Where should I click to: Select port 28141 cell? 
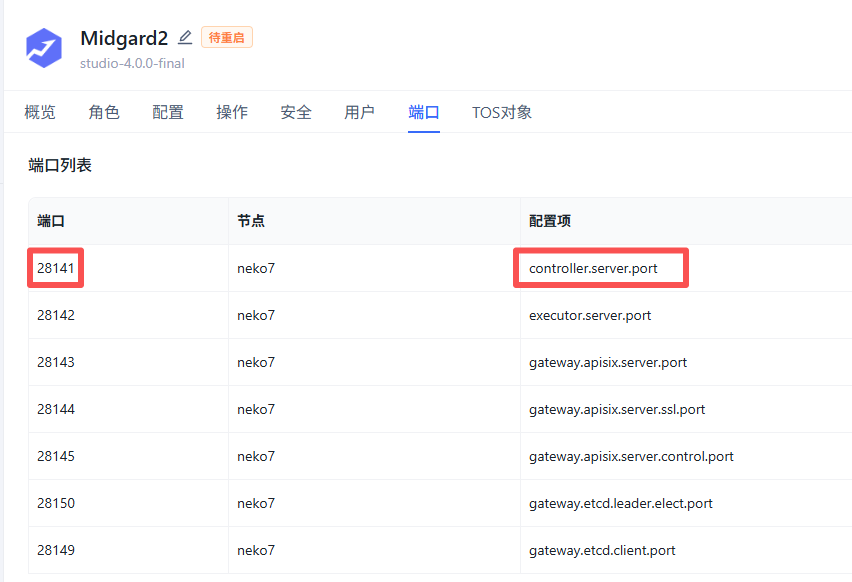[x=55, y=268]
